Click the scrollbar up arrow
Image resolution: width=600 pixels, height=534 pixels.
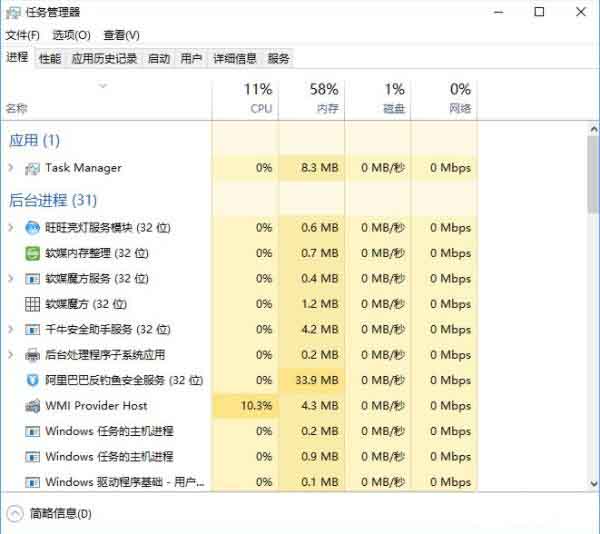[x=593, y=129]
